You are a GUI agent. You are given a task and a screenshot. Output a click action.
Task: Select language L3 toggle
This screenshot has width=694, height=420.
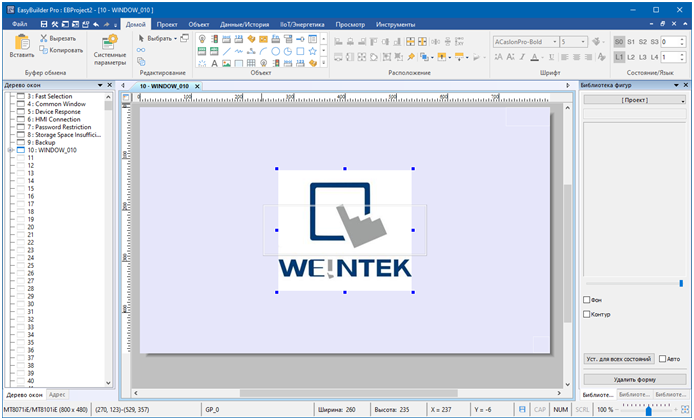(x=643, y=57)
